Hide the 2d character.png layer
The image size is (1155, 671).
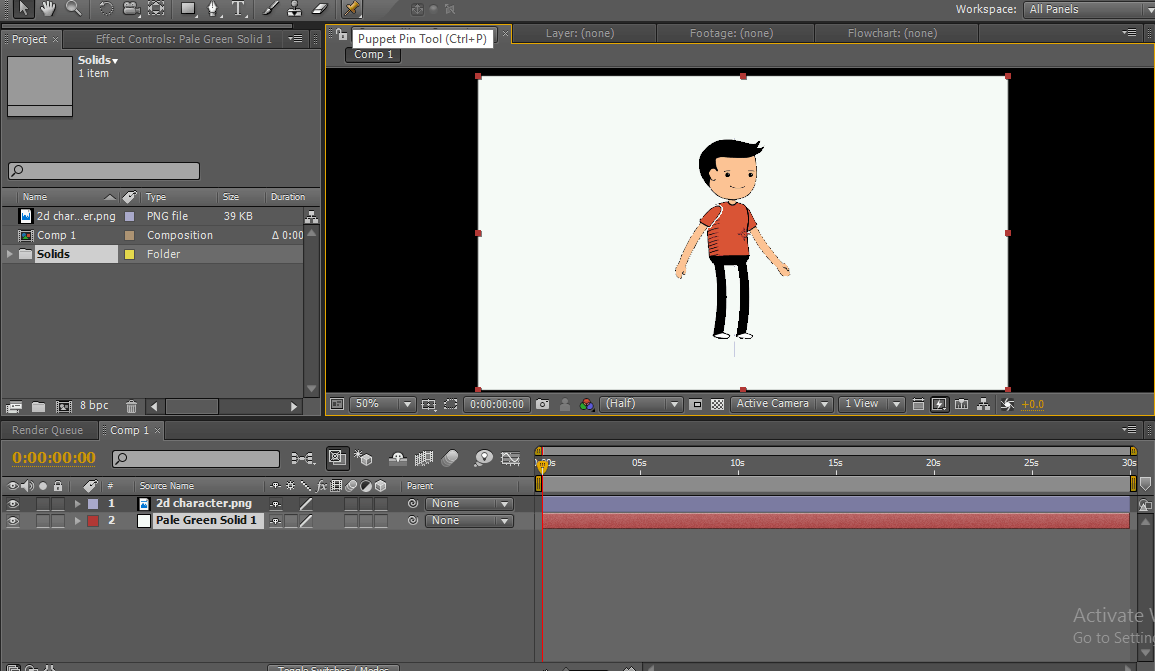[x=12, y=503]
